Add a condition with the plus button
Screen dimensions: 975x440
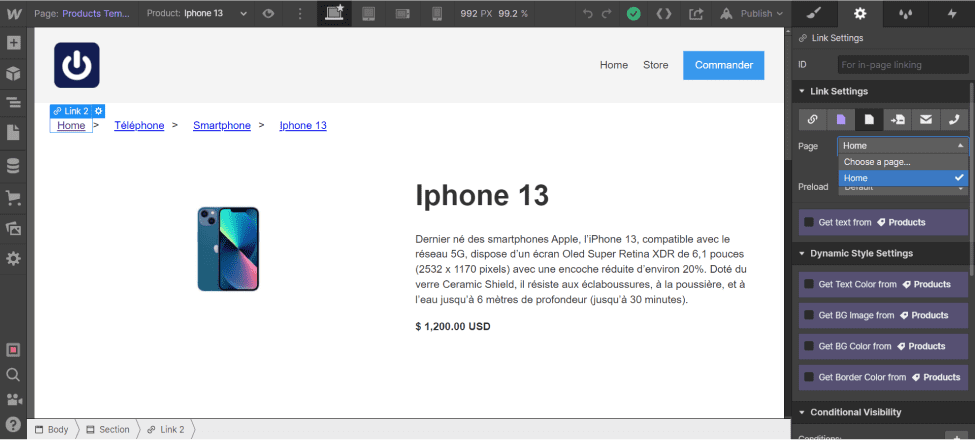tap(956, 435)
